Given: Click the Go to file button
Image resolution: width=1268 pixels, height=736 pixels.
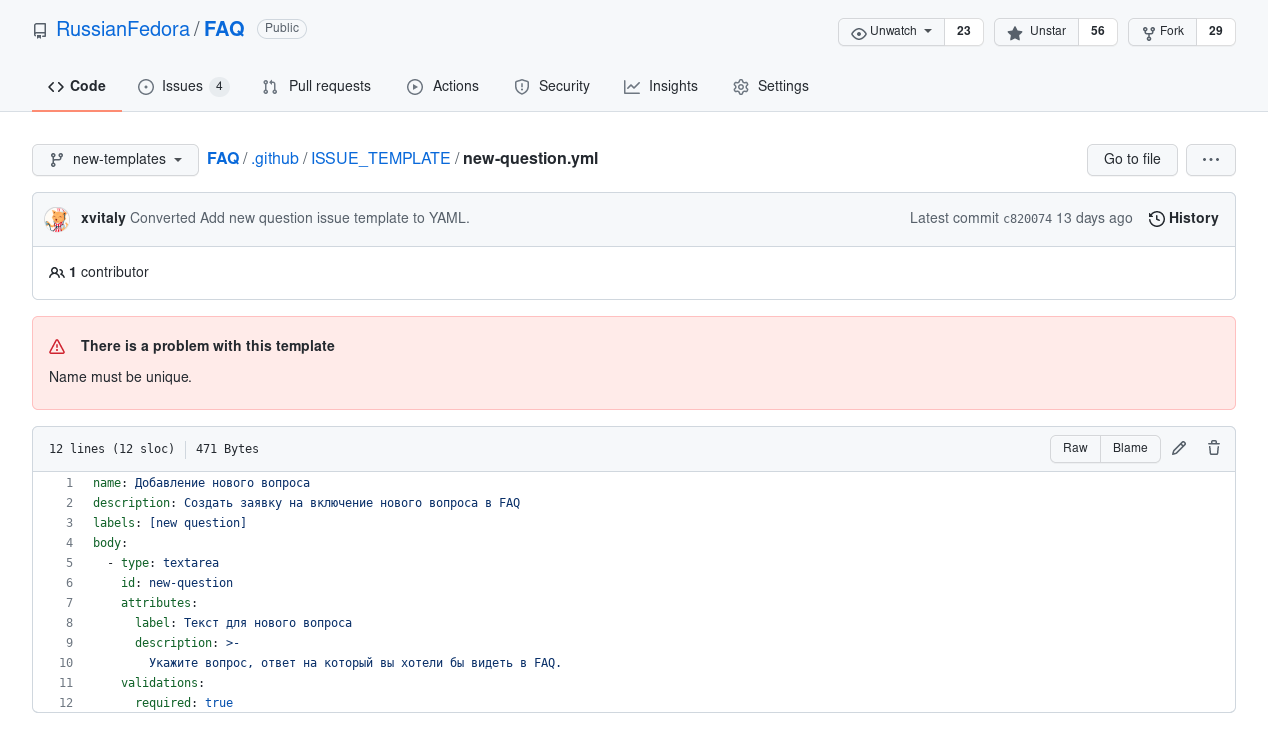Looking at the screenshot, I should tap(1132, 160).
